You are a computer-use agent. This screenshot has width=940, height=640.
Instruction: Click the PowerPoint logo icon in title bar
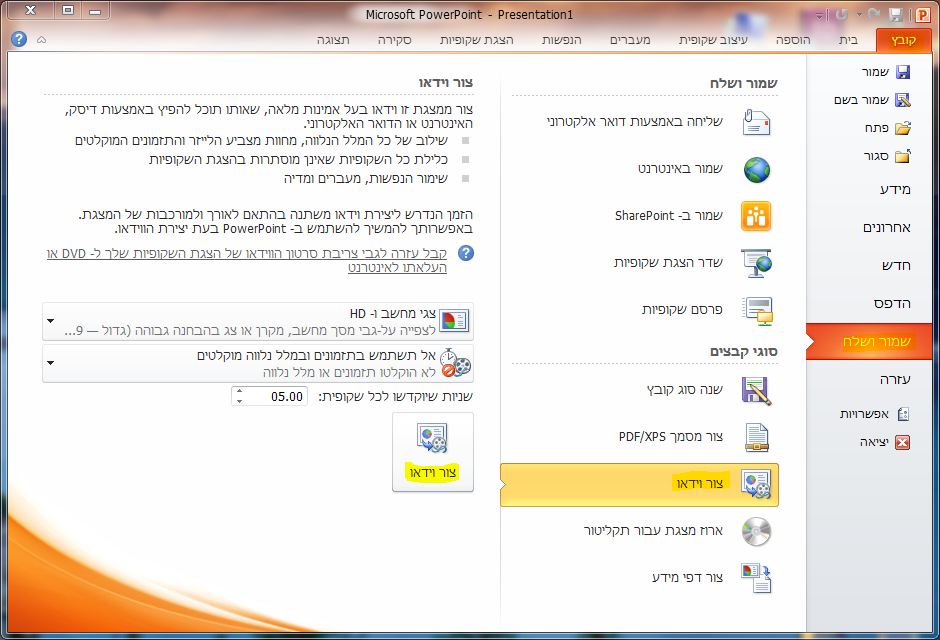(921, 15)
